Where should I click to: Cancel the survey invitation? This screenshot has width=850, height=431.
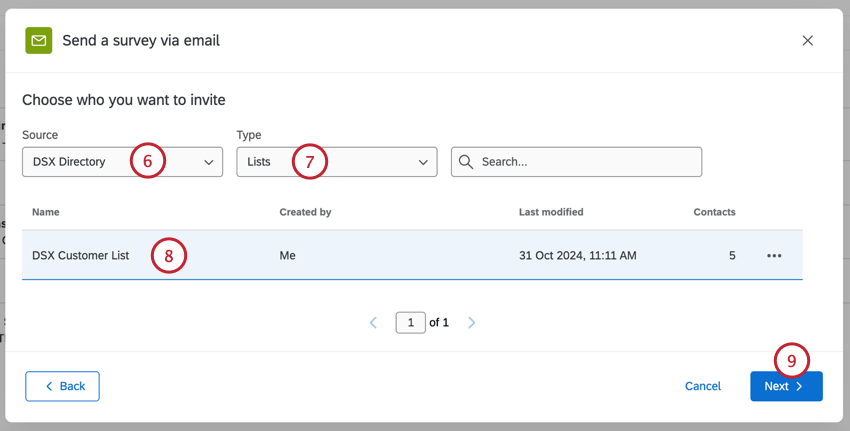(x=703, y=386)
